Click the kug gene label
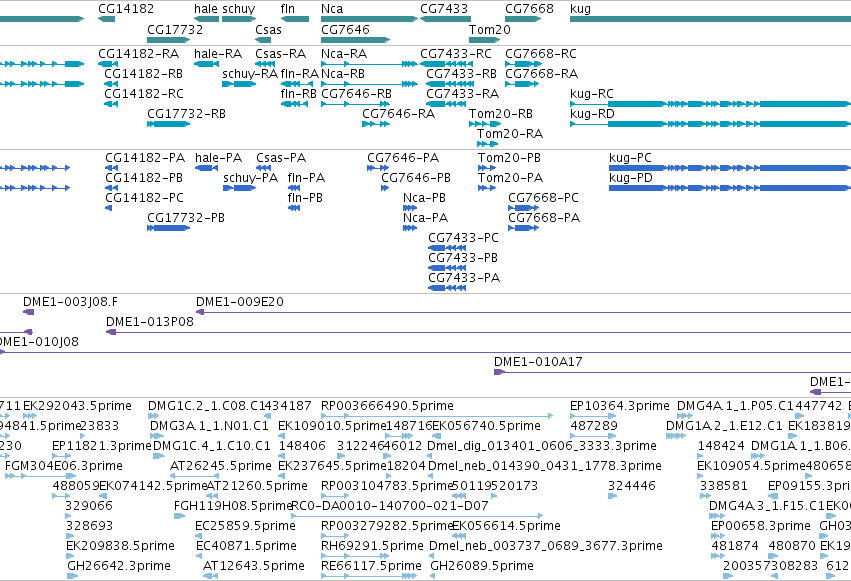Viewport: 851px width, 581px height. tap(581, 9)
